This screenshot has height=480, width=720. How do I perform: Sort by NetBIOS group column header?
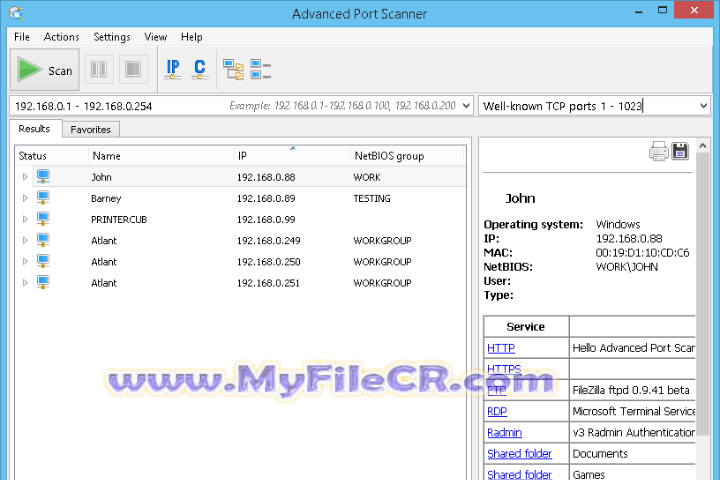pyautogui.click(x=408, y=156)
